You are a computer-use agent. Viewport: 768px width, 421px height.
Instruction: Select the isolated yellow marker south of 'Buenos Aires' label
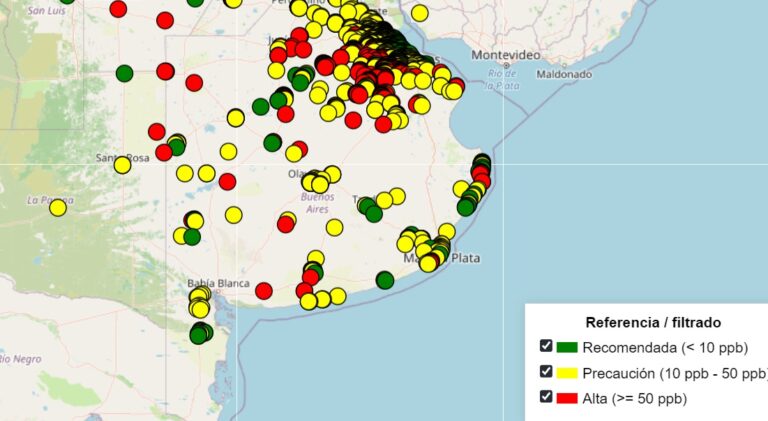tap(335, 227)
